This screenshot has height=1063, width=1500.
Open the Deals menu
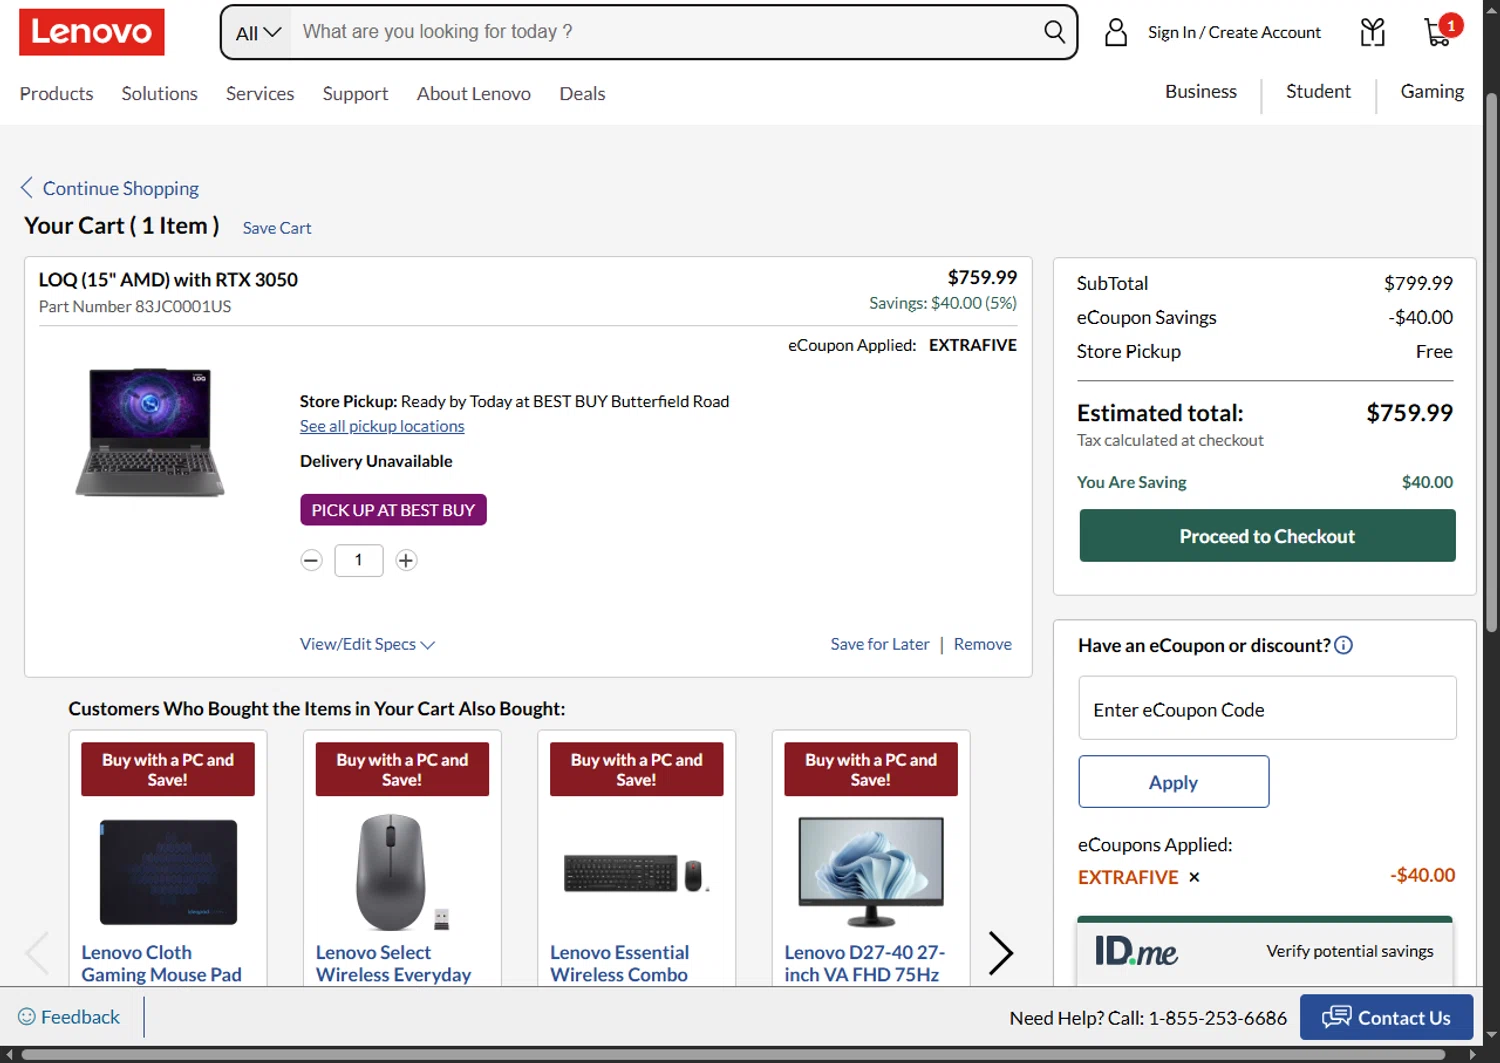pos(582,93)
